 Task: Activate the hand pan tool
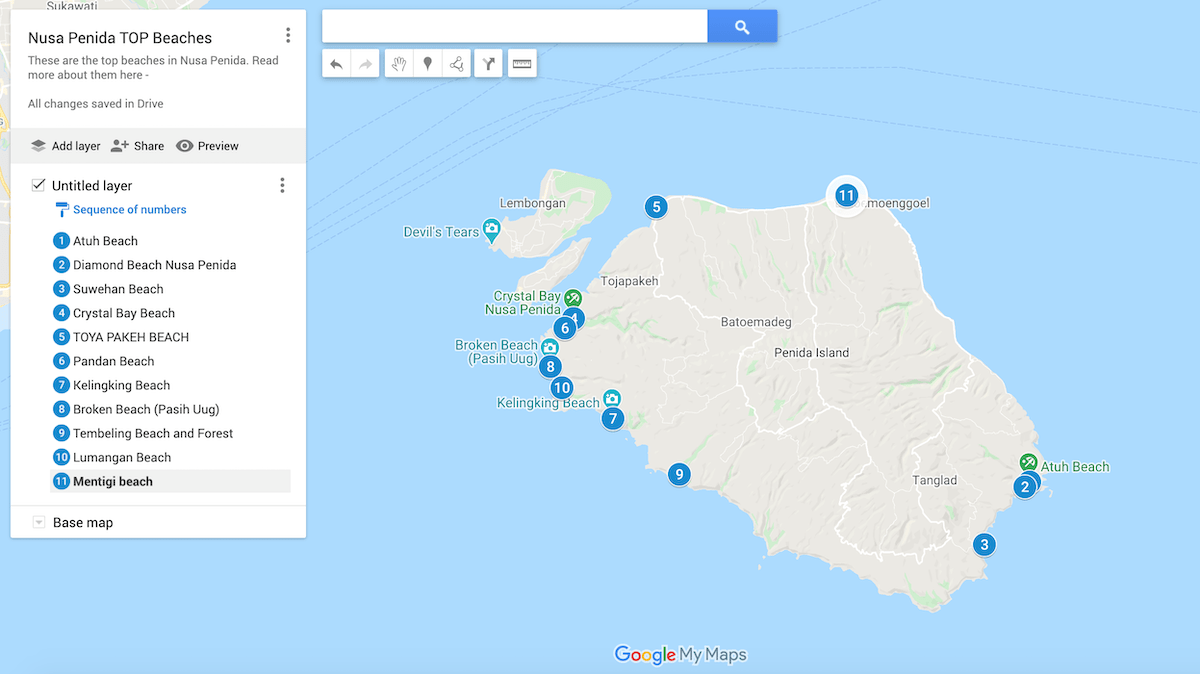[x=398, y=63]
